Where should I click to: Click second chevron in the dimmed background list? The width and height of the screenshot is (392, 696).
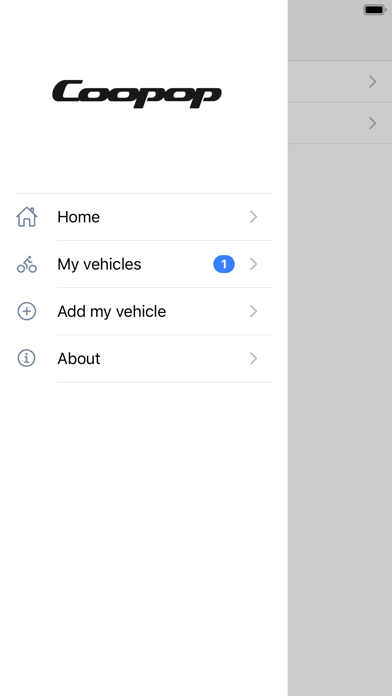(x=372, y=123)
